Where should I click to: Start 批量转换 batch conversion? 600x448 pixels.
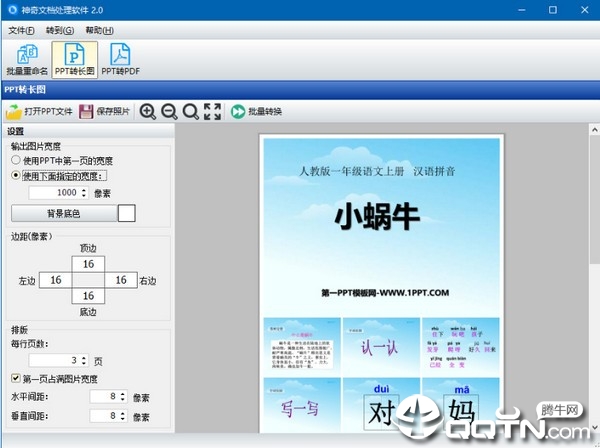[256, 112]
